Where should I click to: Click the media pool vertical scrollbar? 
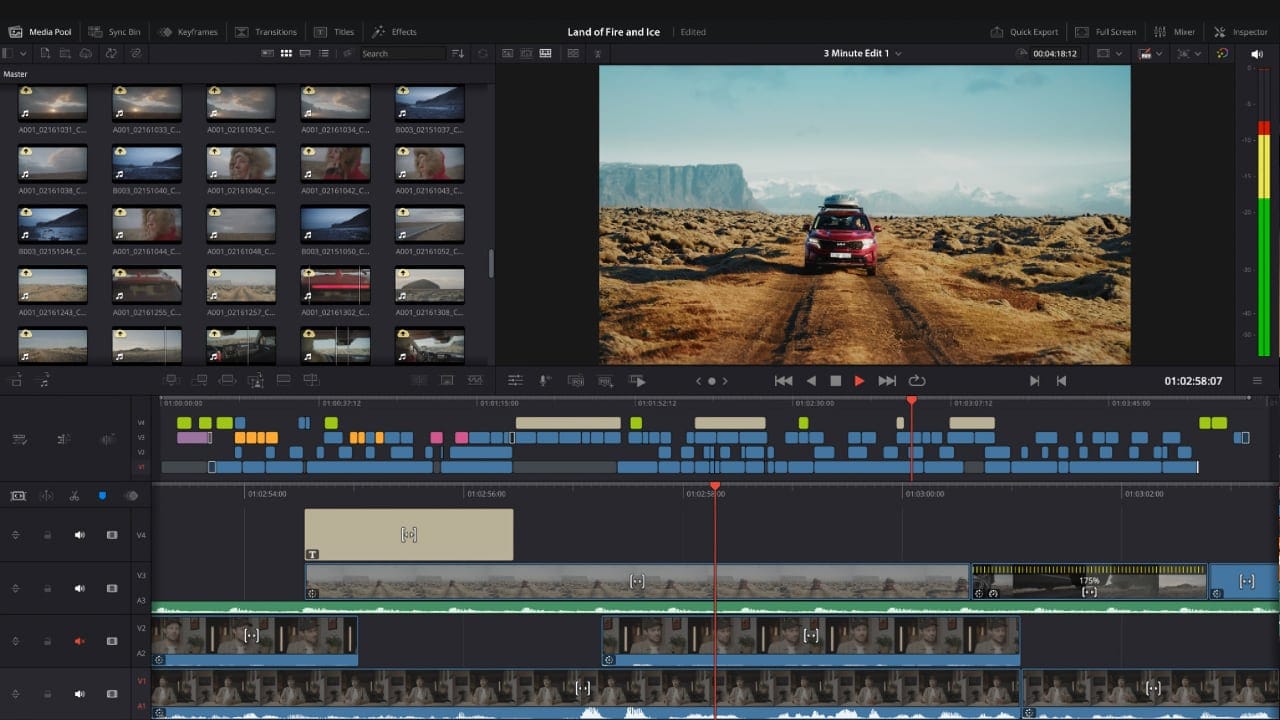pyautogui.click(x=490, y=263)
